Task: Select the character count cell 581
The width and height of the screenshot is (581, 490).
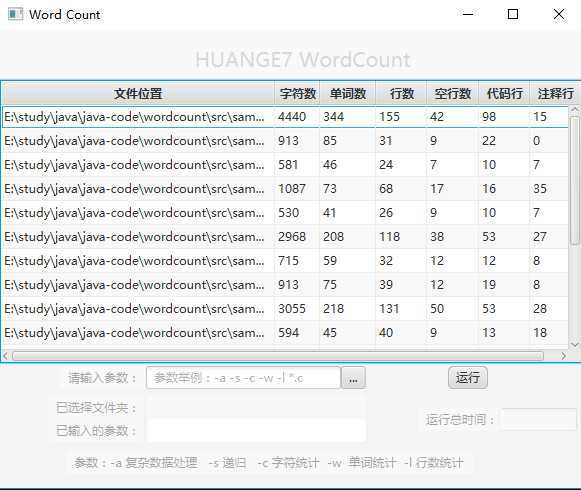Action: tap(297, 165)
